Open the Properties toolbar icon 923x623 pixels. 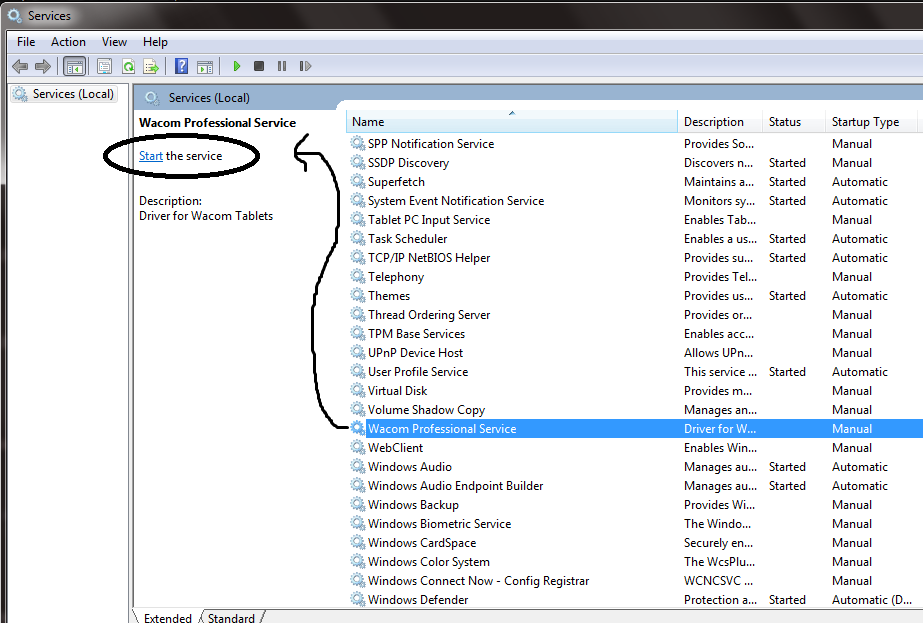coord(104,66)
